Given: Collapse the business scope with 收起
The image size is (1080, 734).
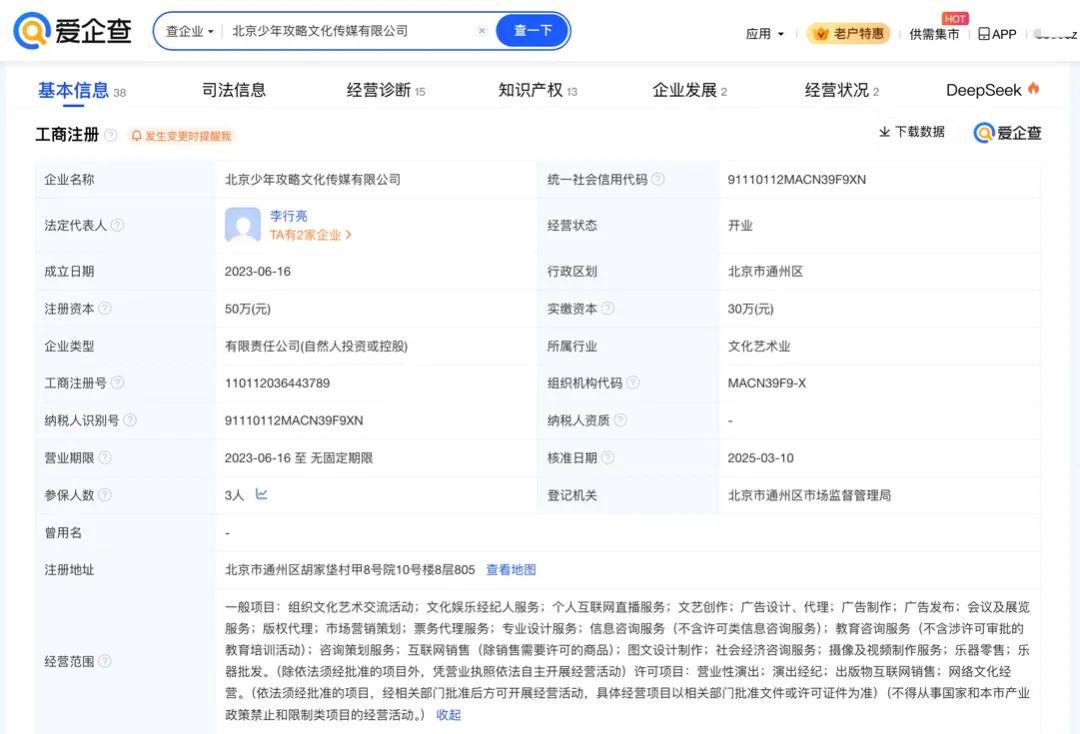Looking at the screenshot, I should click(x=448, y=715).
